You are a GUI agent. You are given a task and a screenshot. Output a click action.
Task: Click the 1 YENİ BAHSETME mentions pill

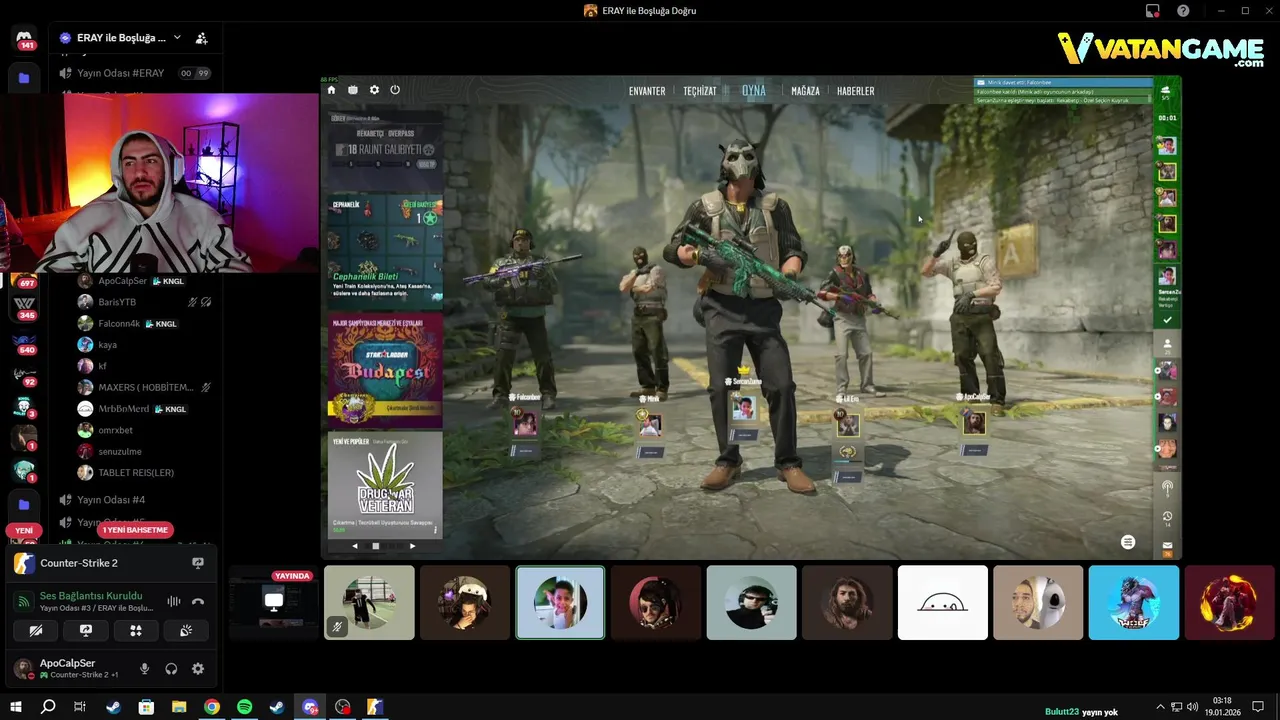135,530
